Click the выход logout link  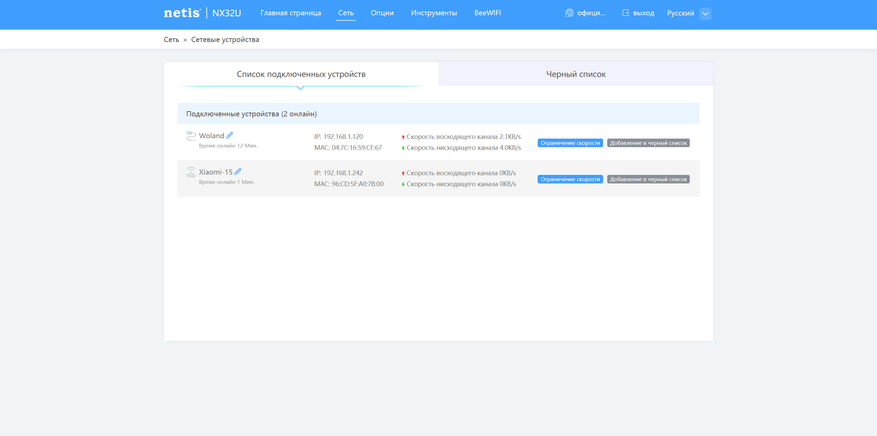click(x=643, y=13)
